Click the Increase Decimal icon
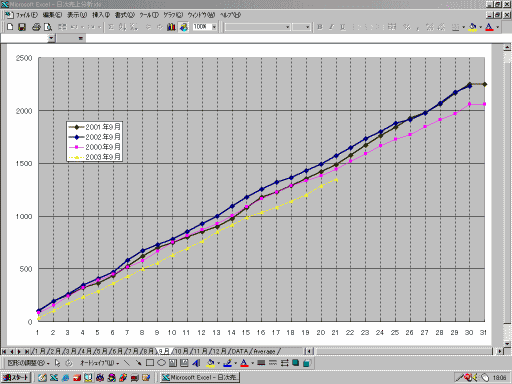Screen dimensions: 512x384 click(430, 27)
